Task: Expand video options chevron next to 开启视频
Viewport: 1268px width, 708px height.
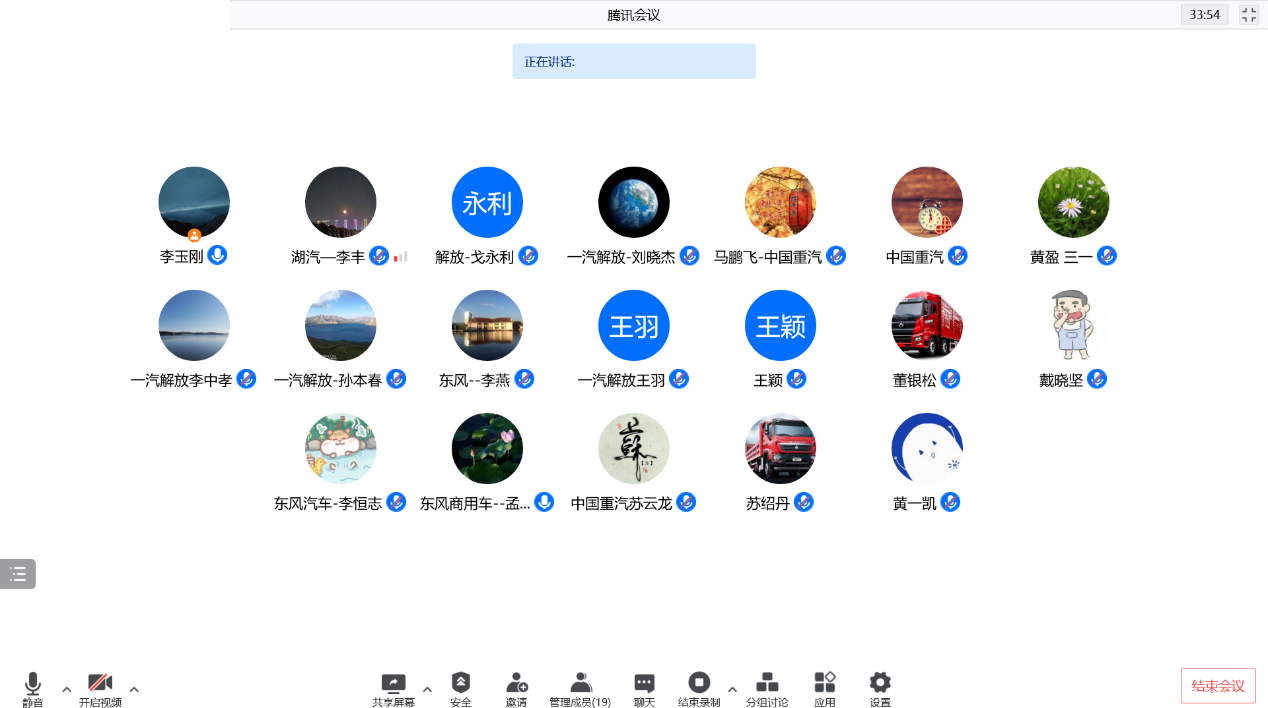Action: point(133,689)
